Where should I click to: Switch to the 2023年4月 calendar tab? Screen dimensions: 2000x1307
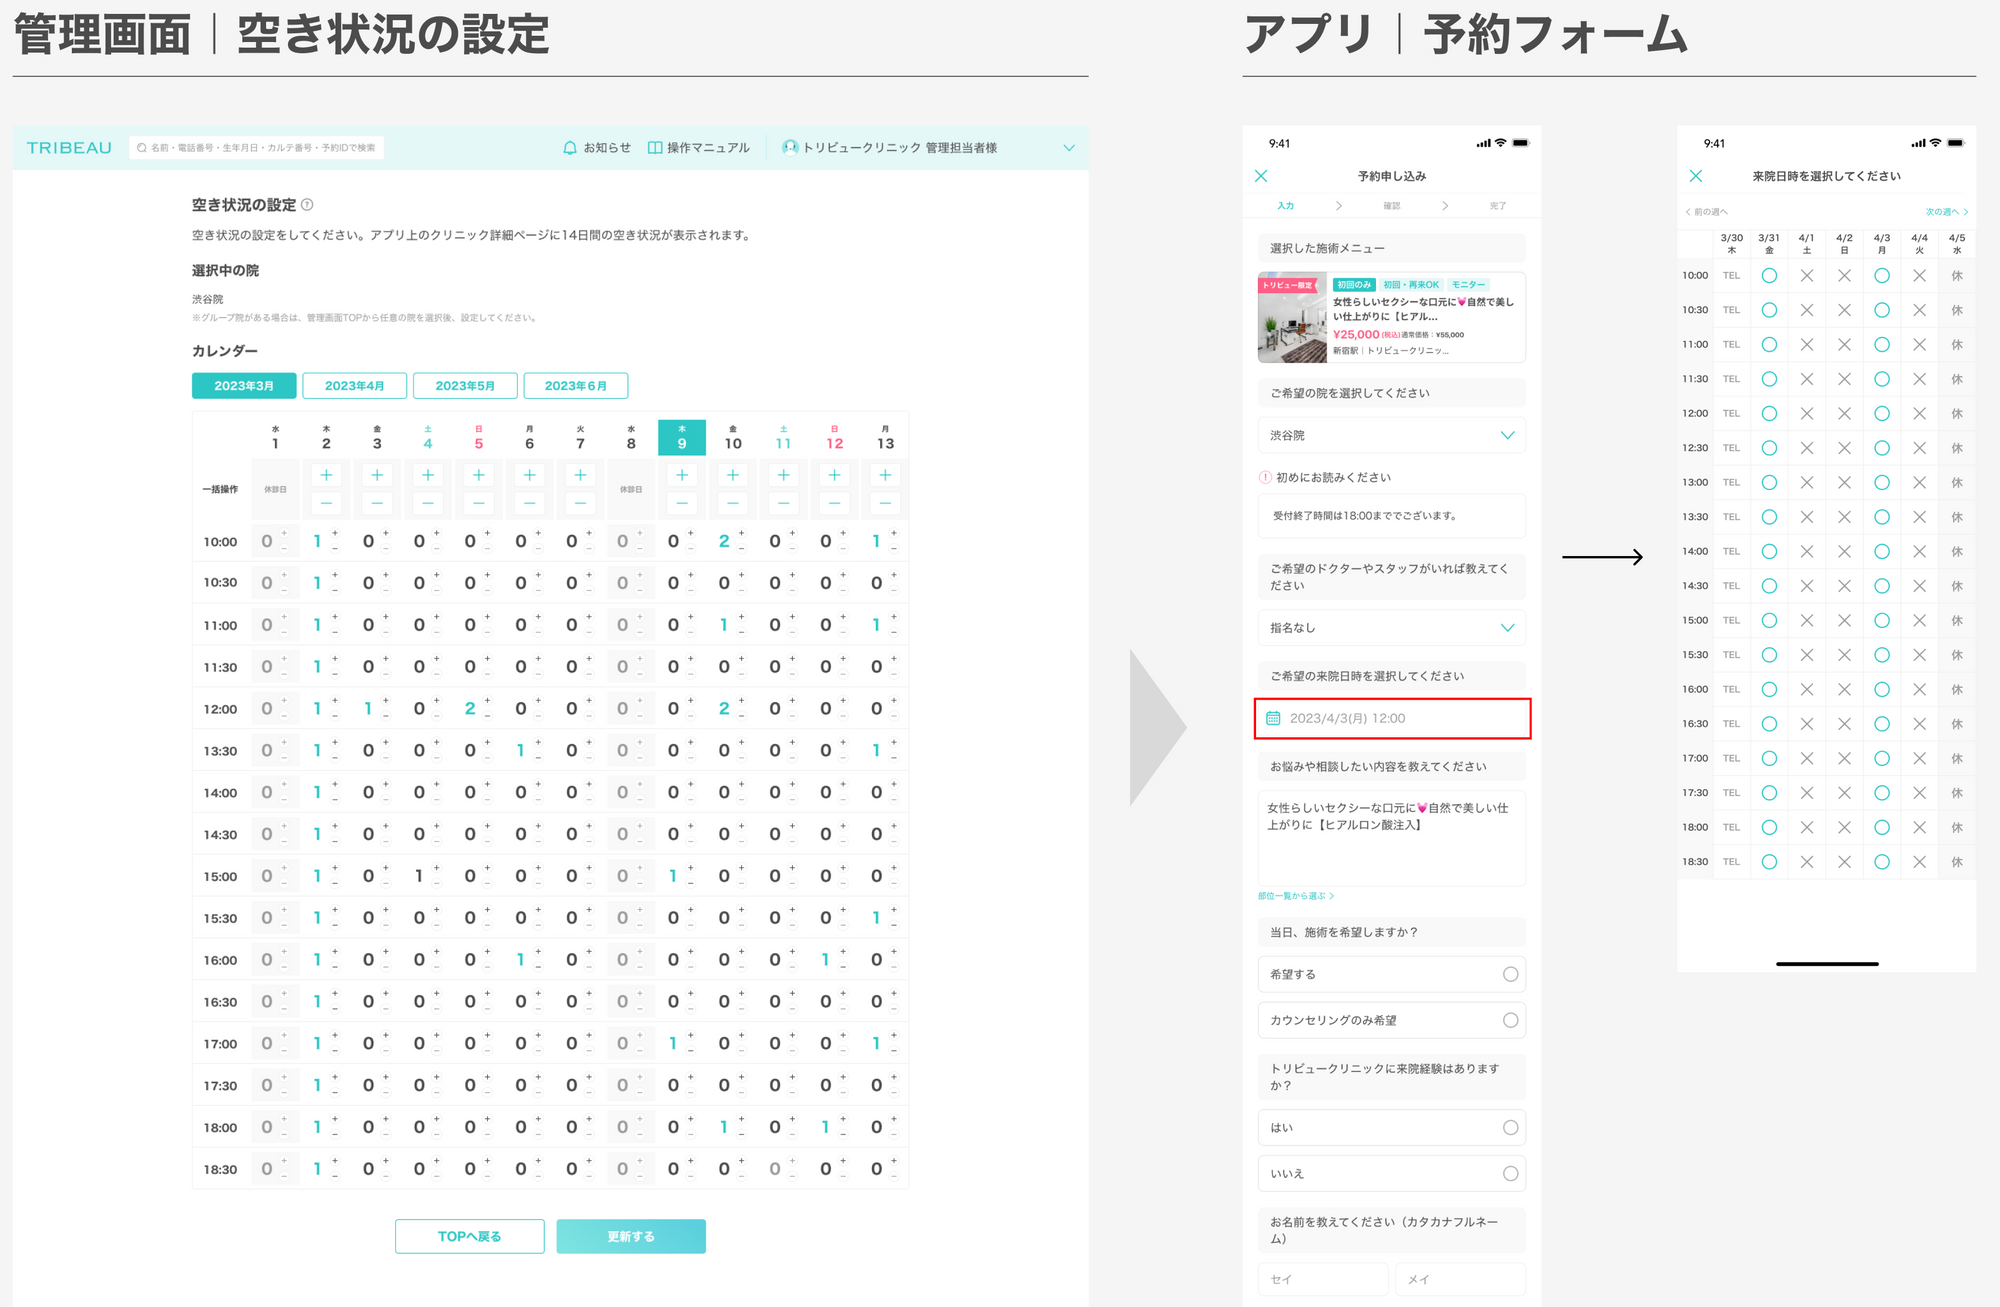click(x=354, y=386)
